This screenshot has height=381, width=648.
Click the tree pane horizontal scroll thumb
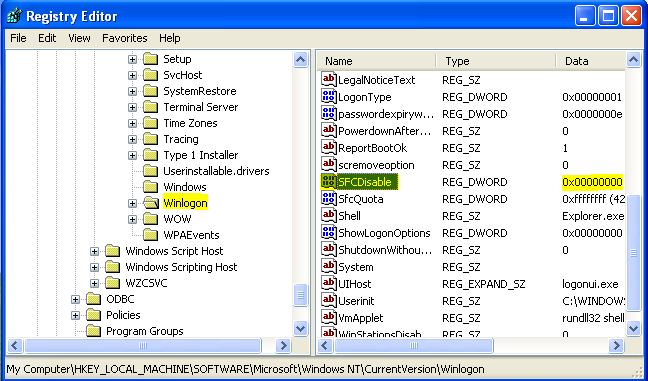(x=143, y=345)
